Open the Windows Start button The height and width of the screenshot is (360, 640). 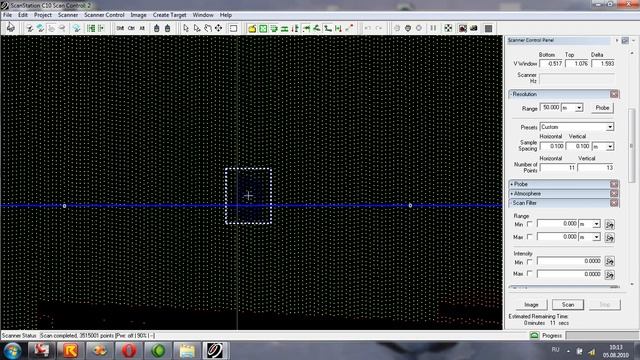click(x=12, y=351)
